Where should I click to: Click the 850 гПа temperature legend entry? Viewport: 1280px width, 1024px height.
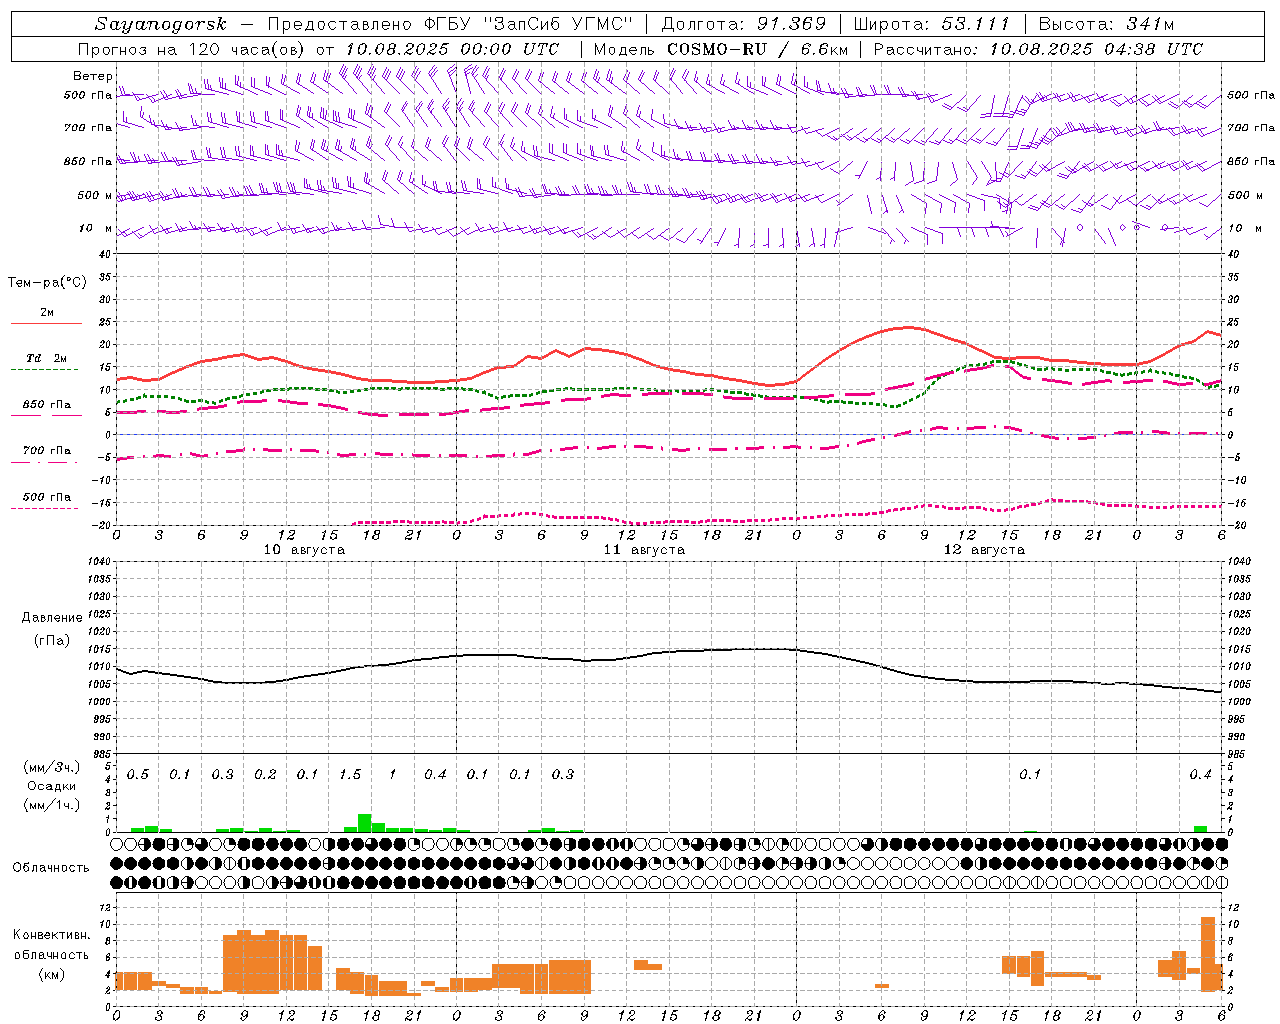pos(46,405)
